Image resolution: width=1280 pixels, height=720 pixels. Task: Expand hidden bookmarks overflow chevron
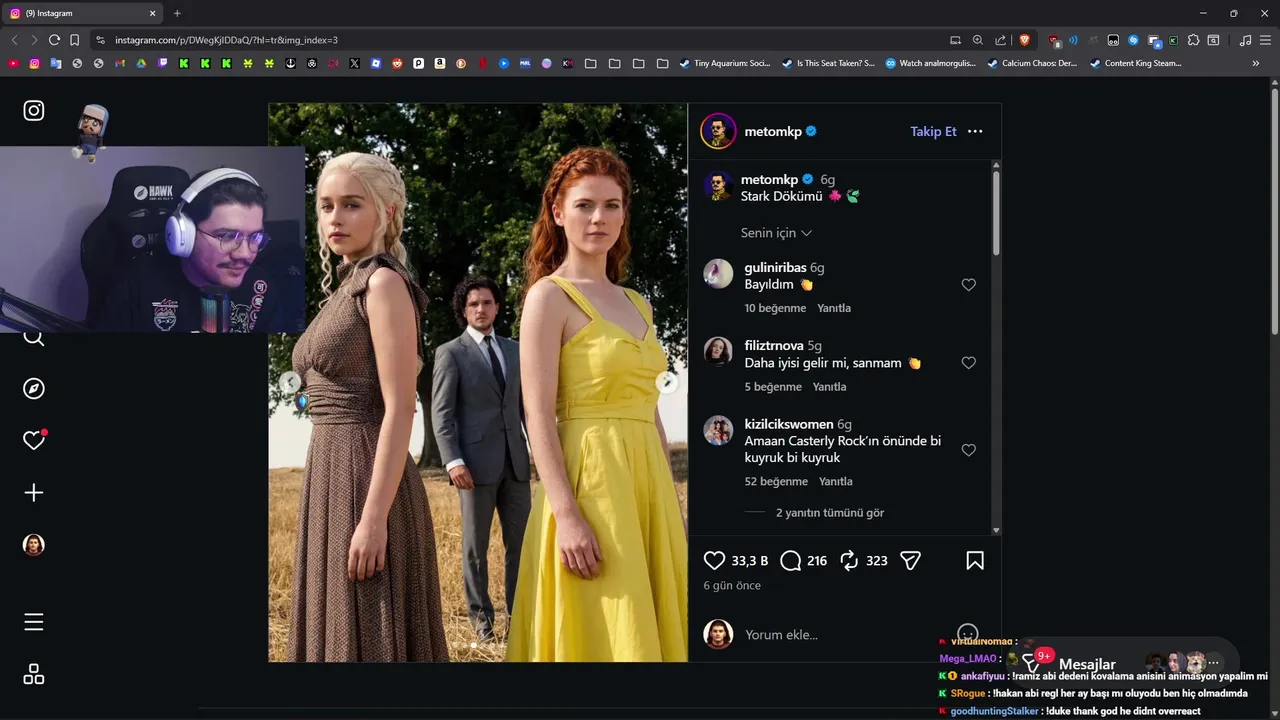click(1256, 63)
